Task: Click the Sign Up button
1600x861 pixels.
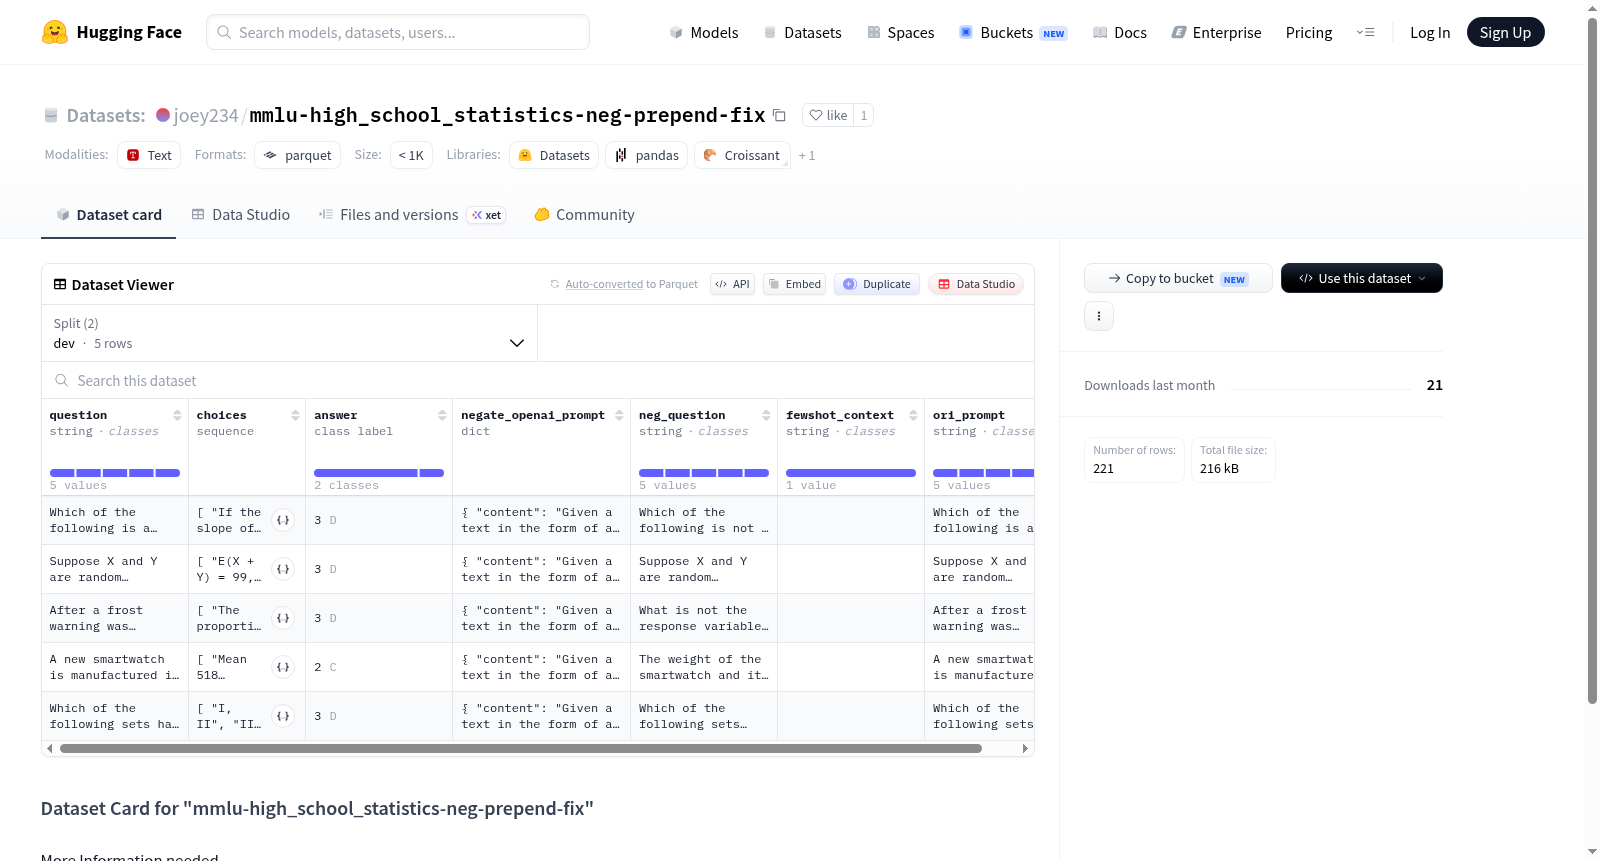Action: click(1506, 32)
